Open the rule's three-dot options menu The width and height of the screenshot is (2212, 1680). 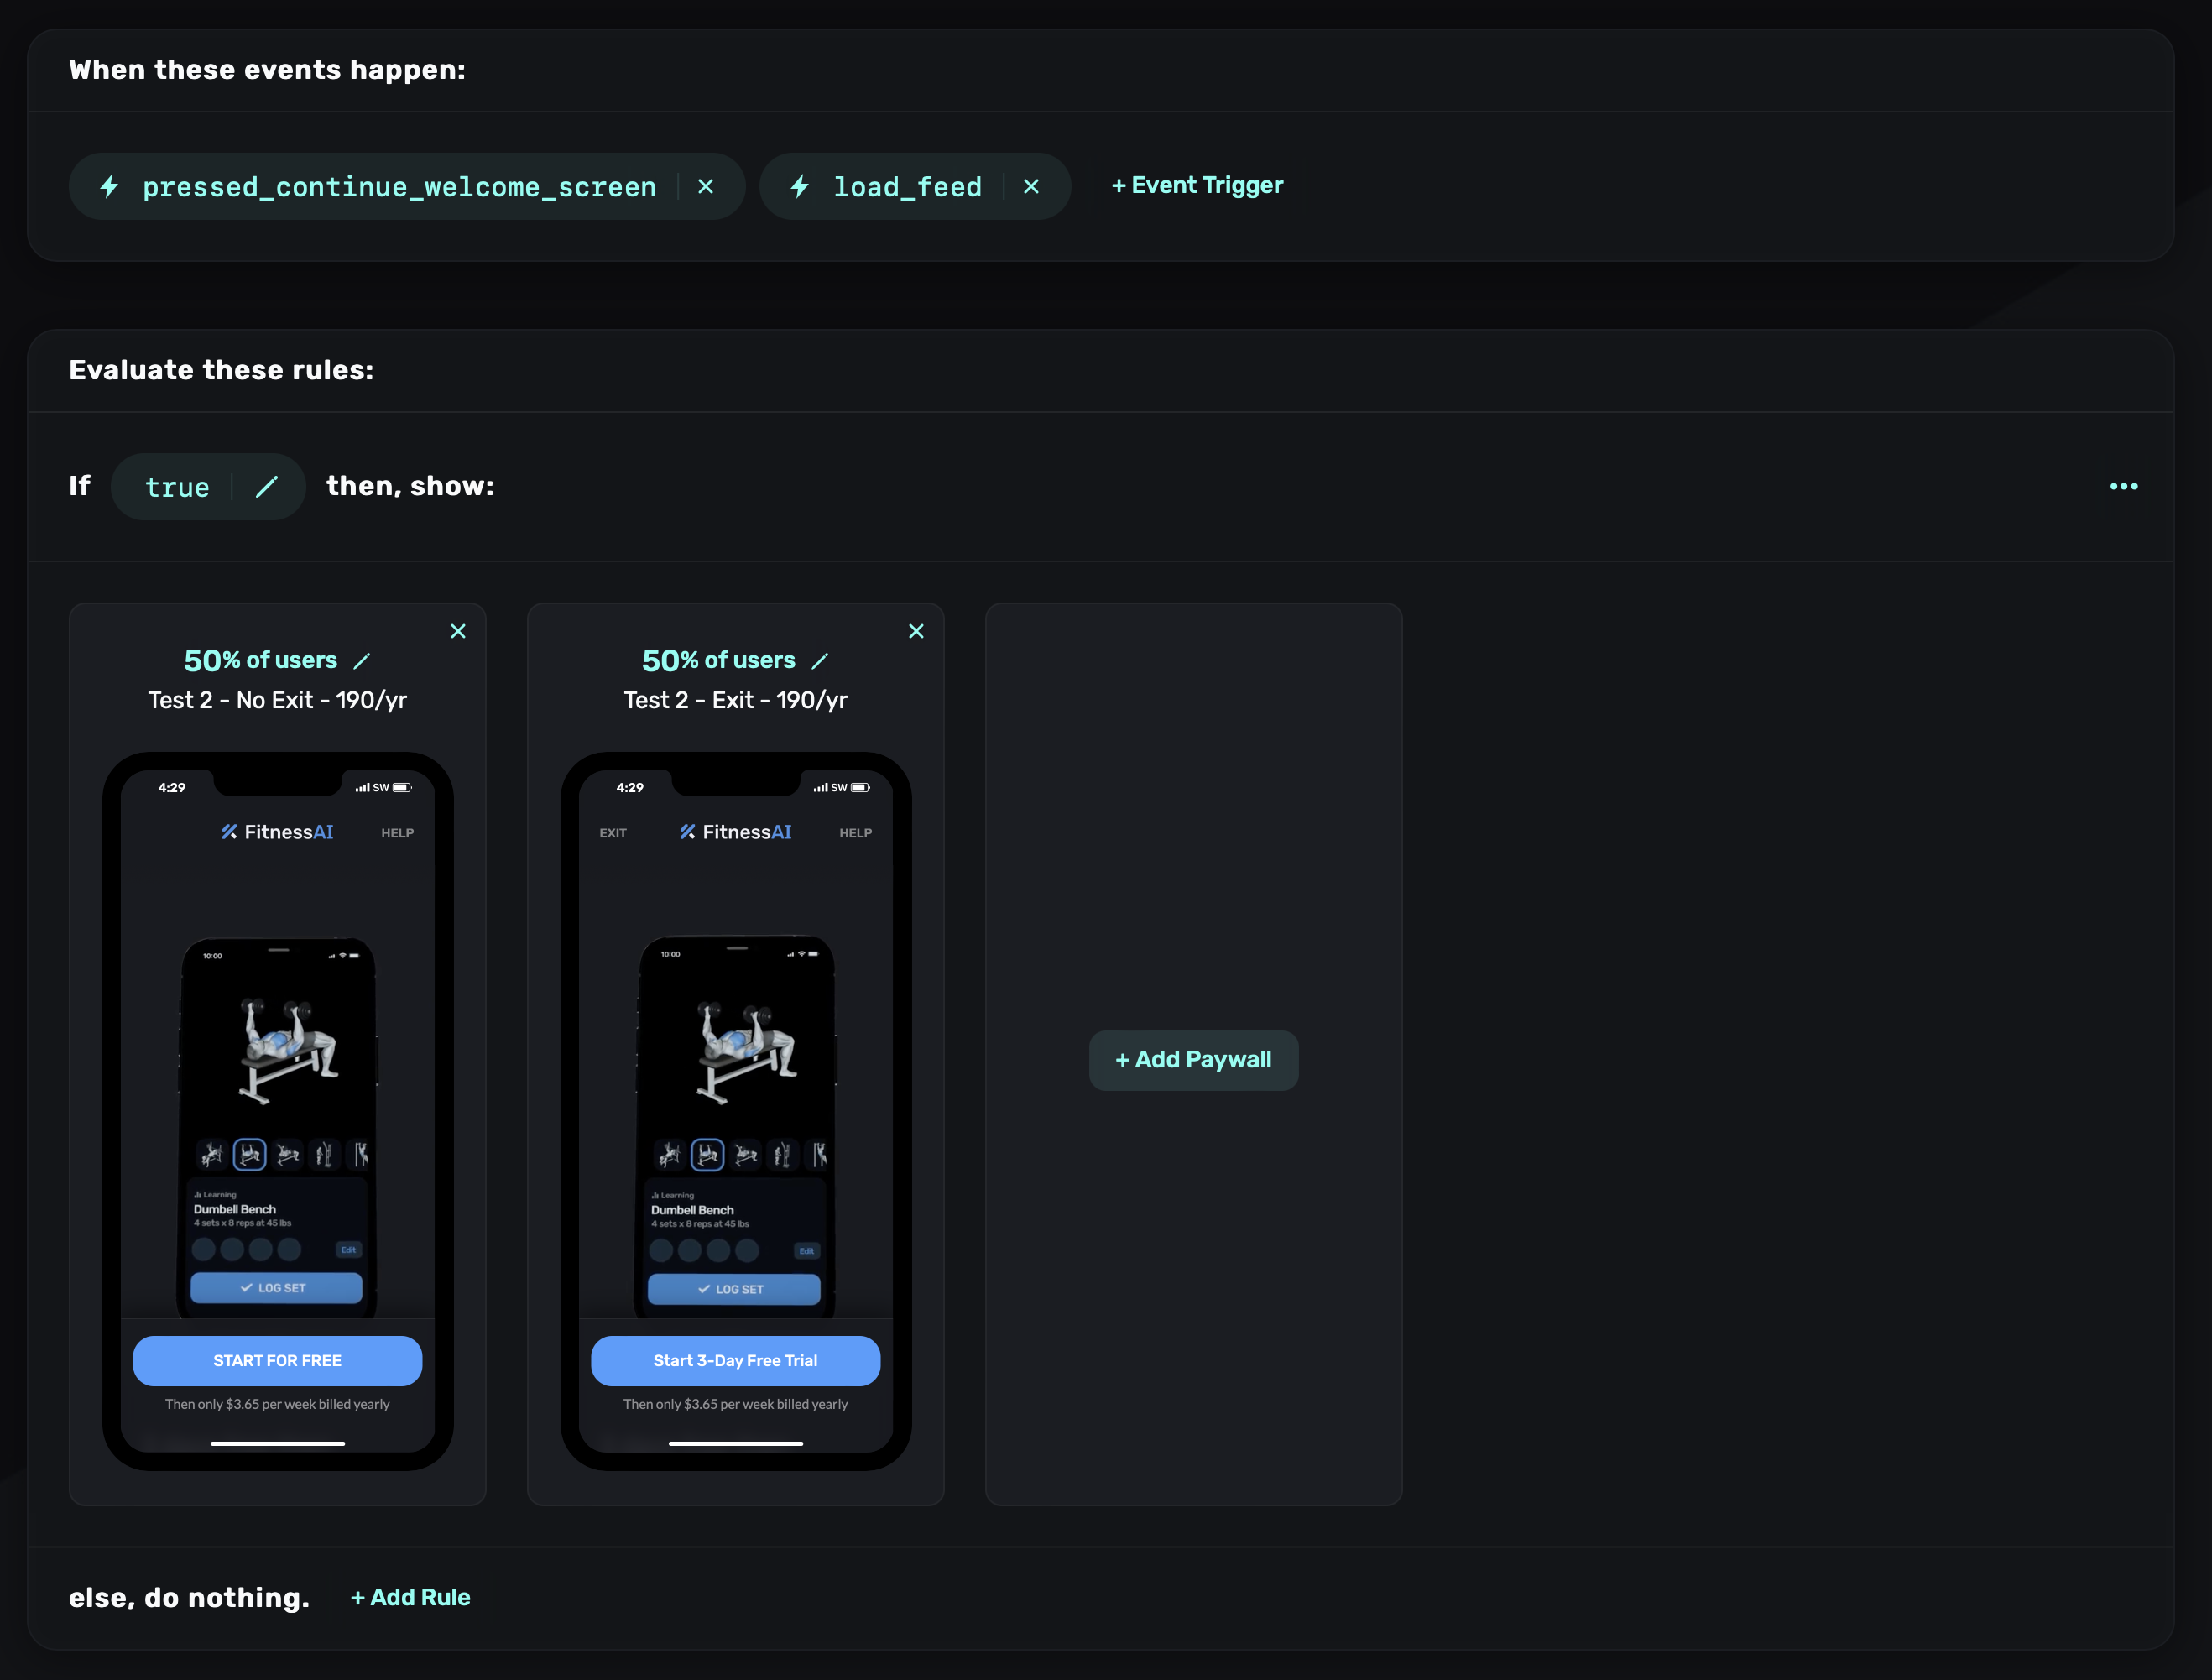(x=2123, y=487)
